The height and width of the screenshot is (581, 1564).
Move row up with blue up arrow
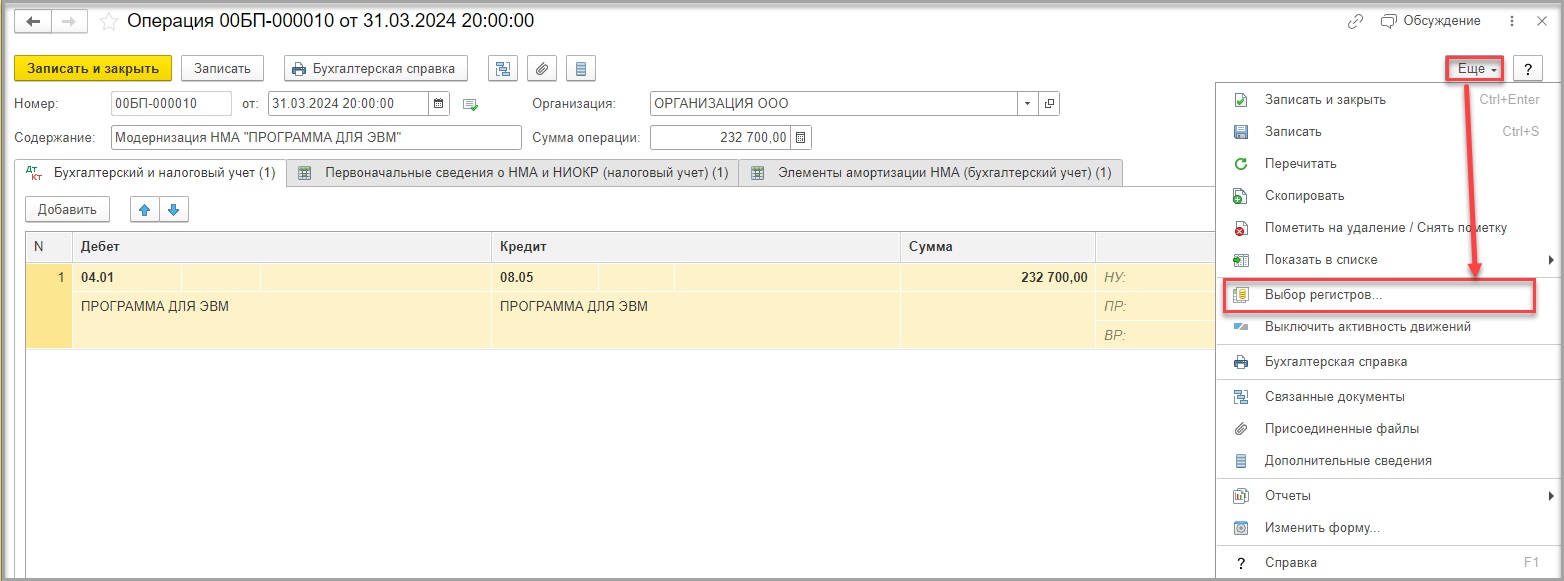(145, 209)
